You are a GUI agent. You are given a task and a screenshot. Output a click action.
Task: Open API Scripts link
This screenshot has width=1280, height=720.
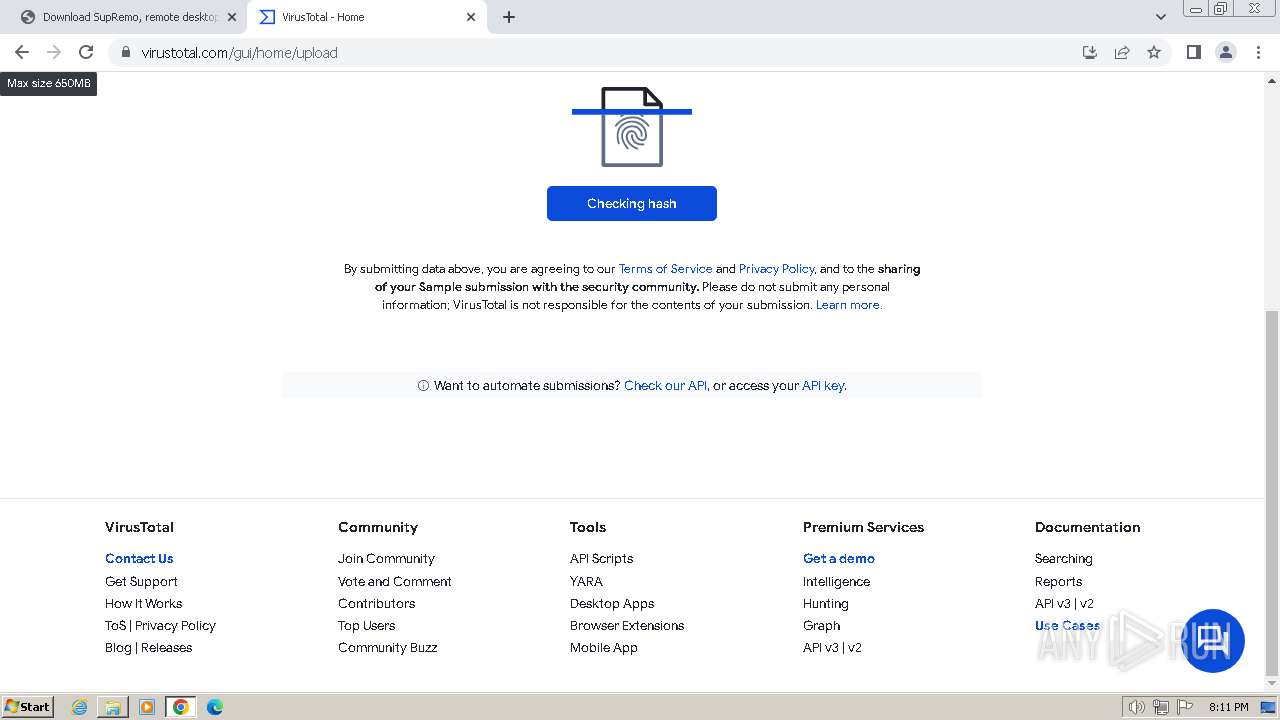601,559
